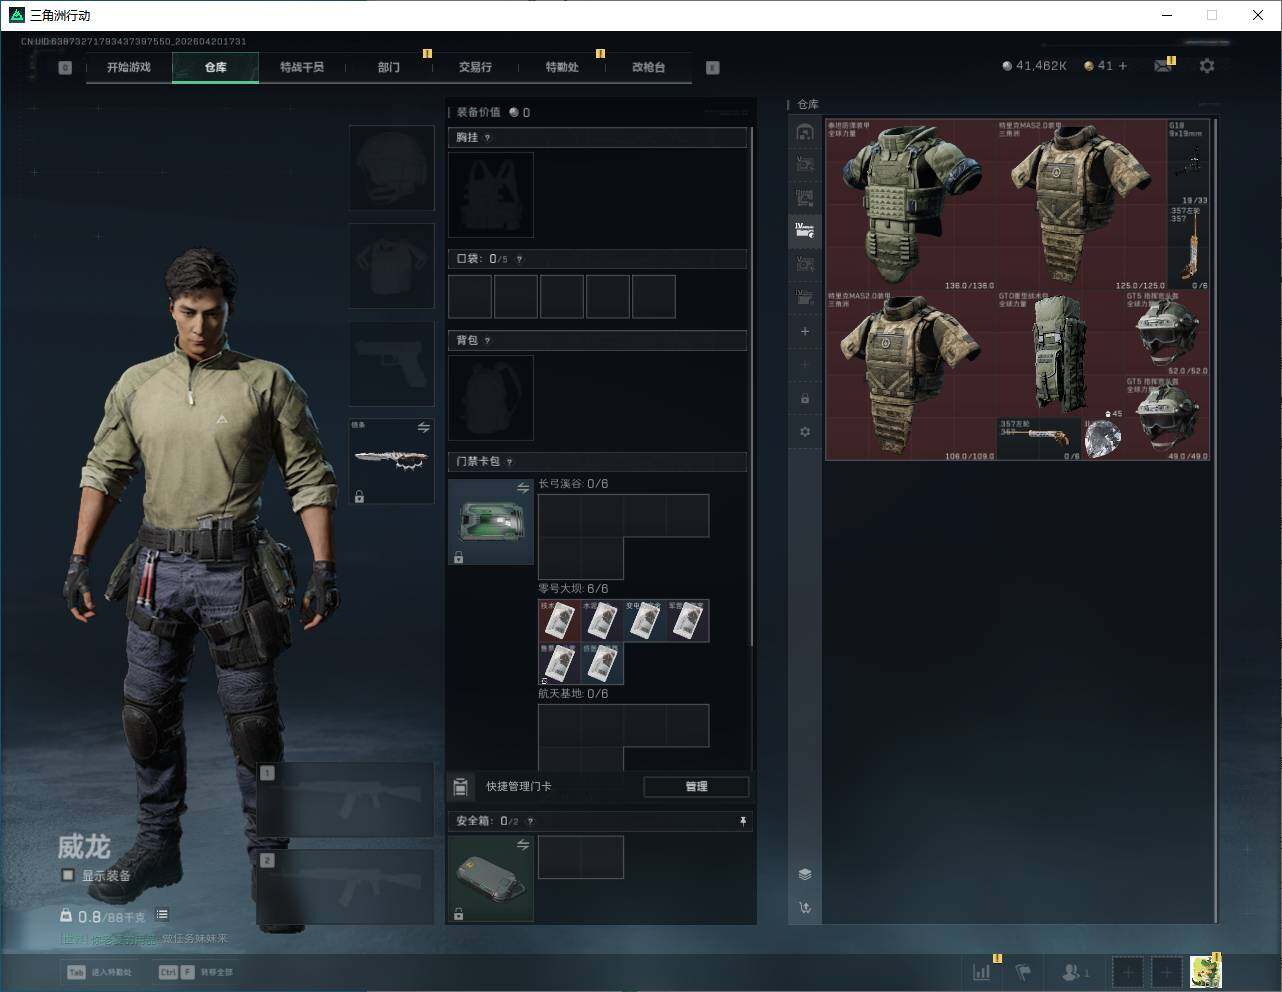
Task: Click the stack layers icon in warehouse sidebar
Action: click(x=805, y=874)
